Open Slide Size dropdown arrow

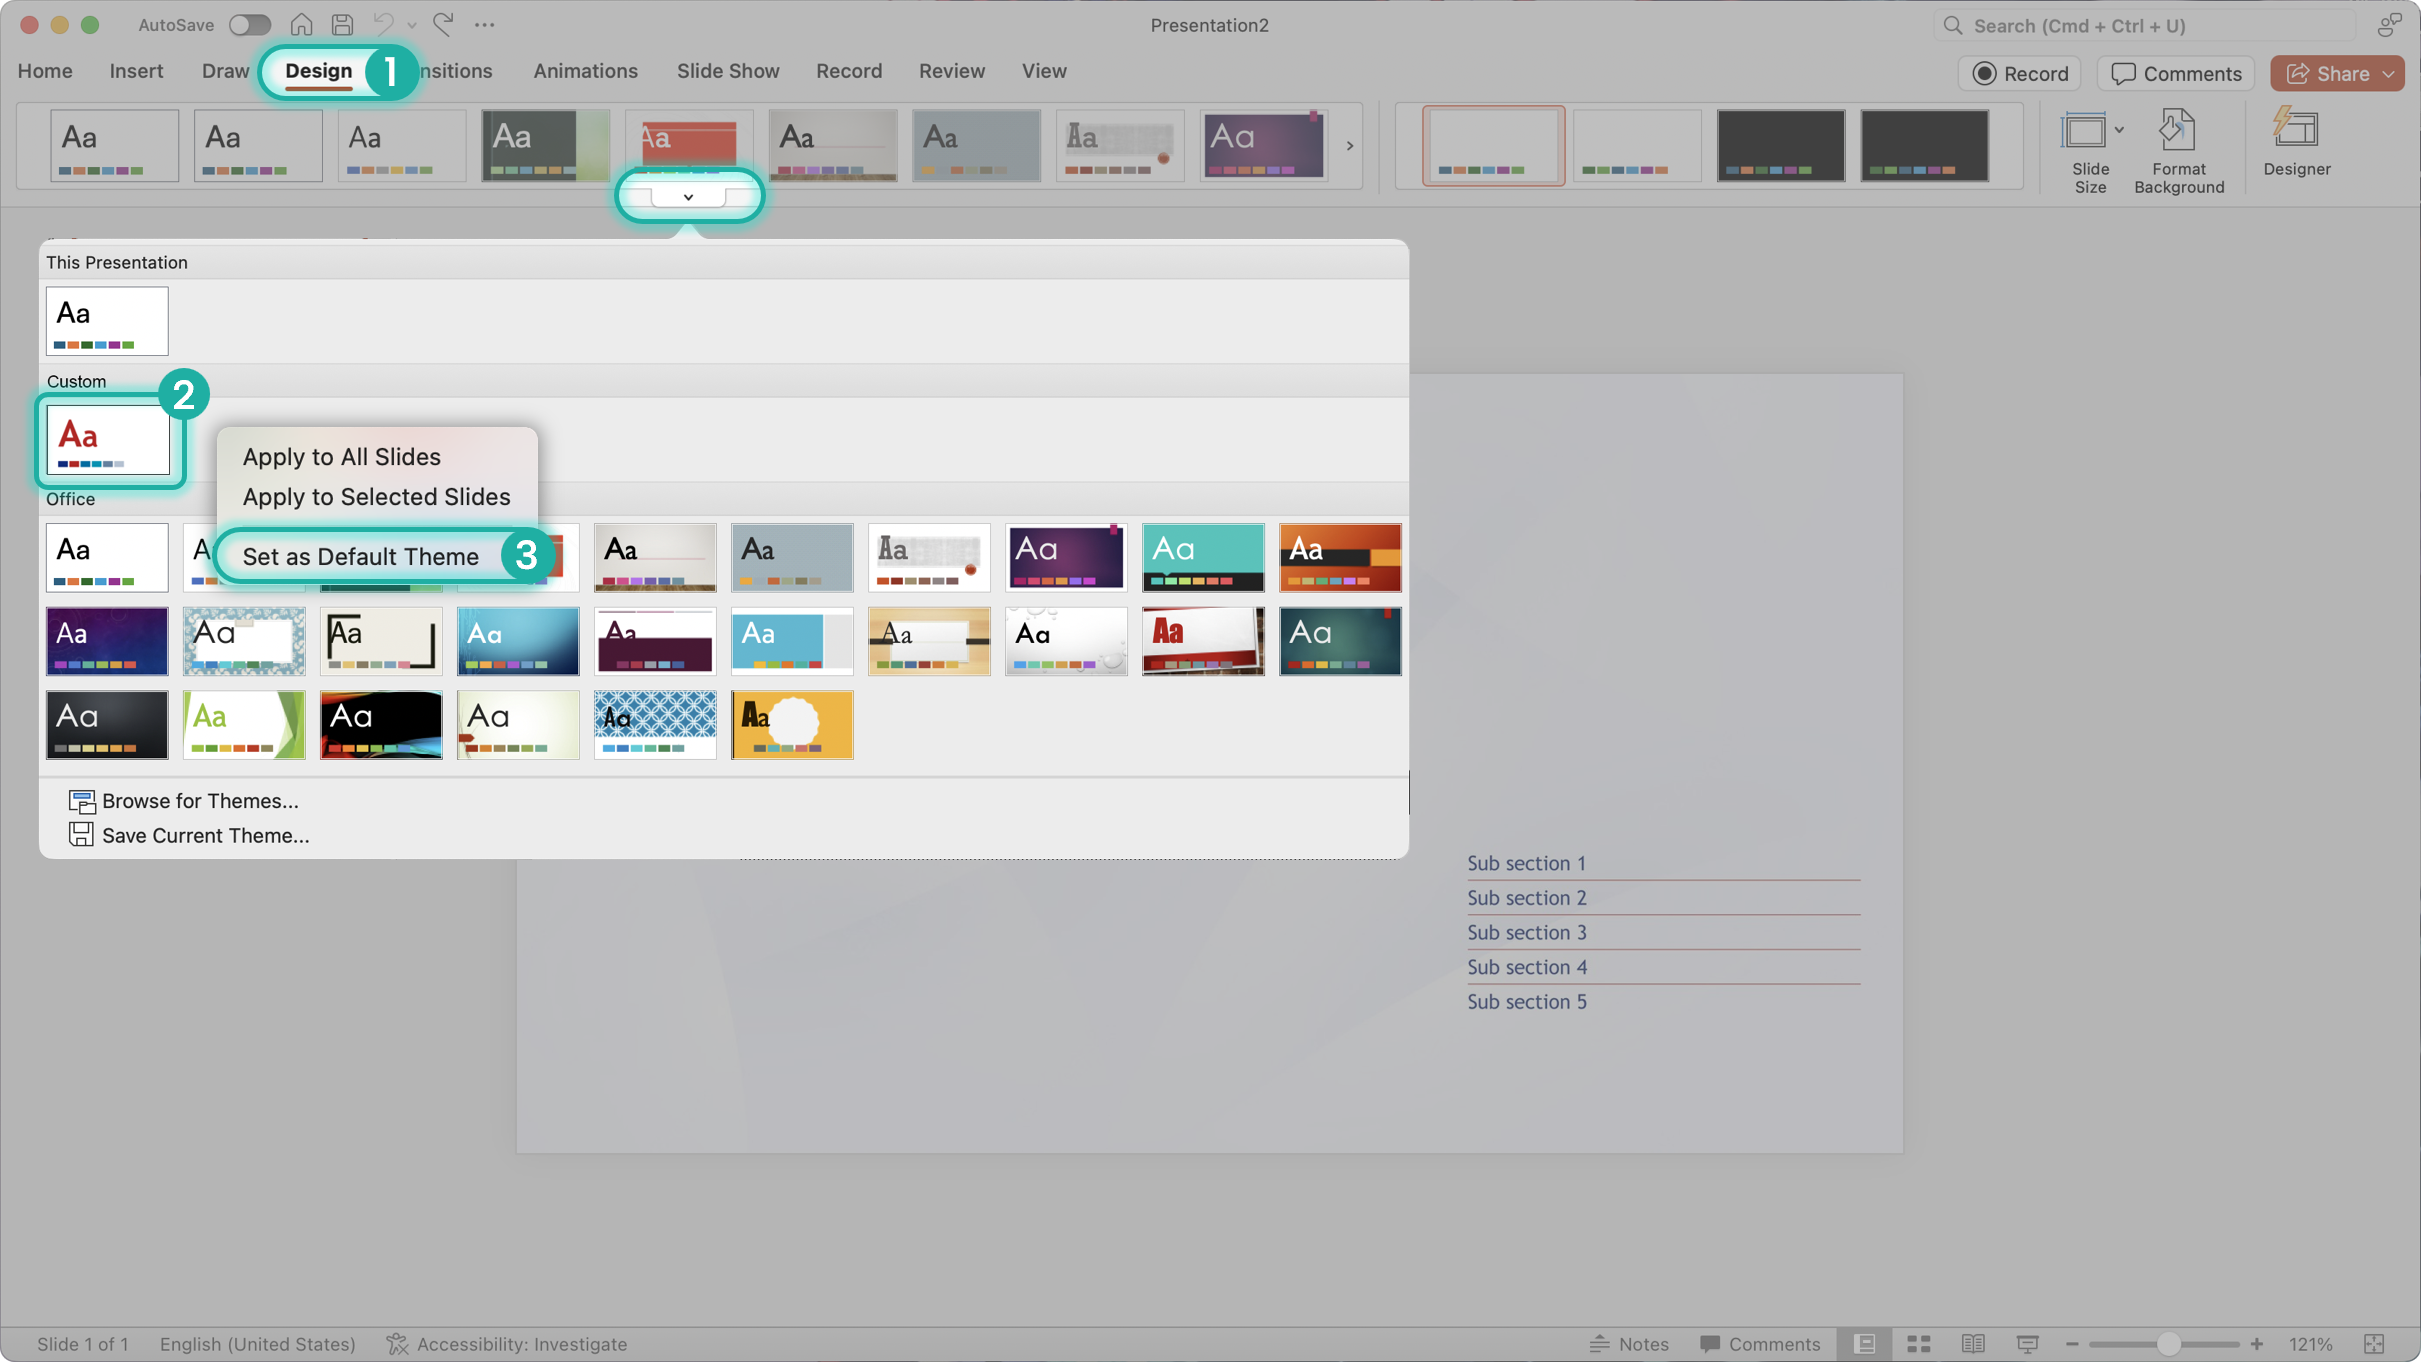point(2118,131)
